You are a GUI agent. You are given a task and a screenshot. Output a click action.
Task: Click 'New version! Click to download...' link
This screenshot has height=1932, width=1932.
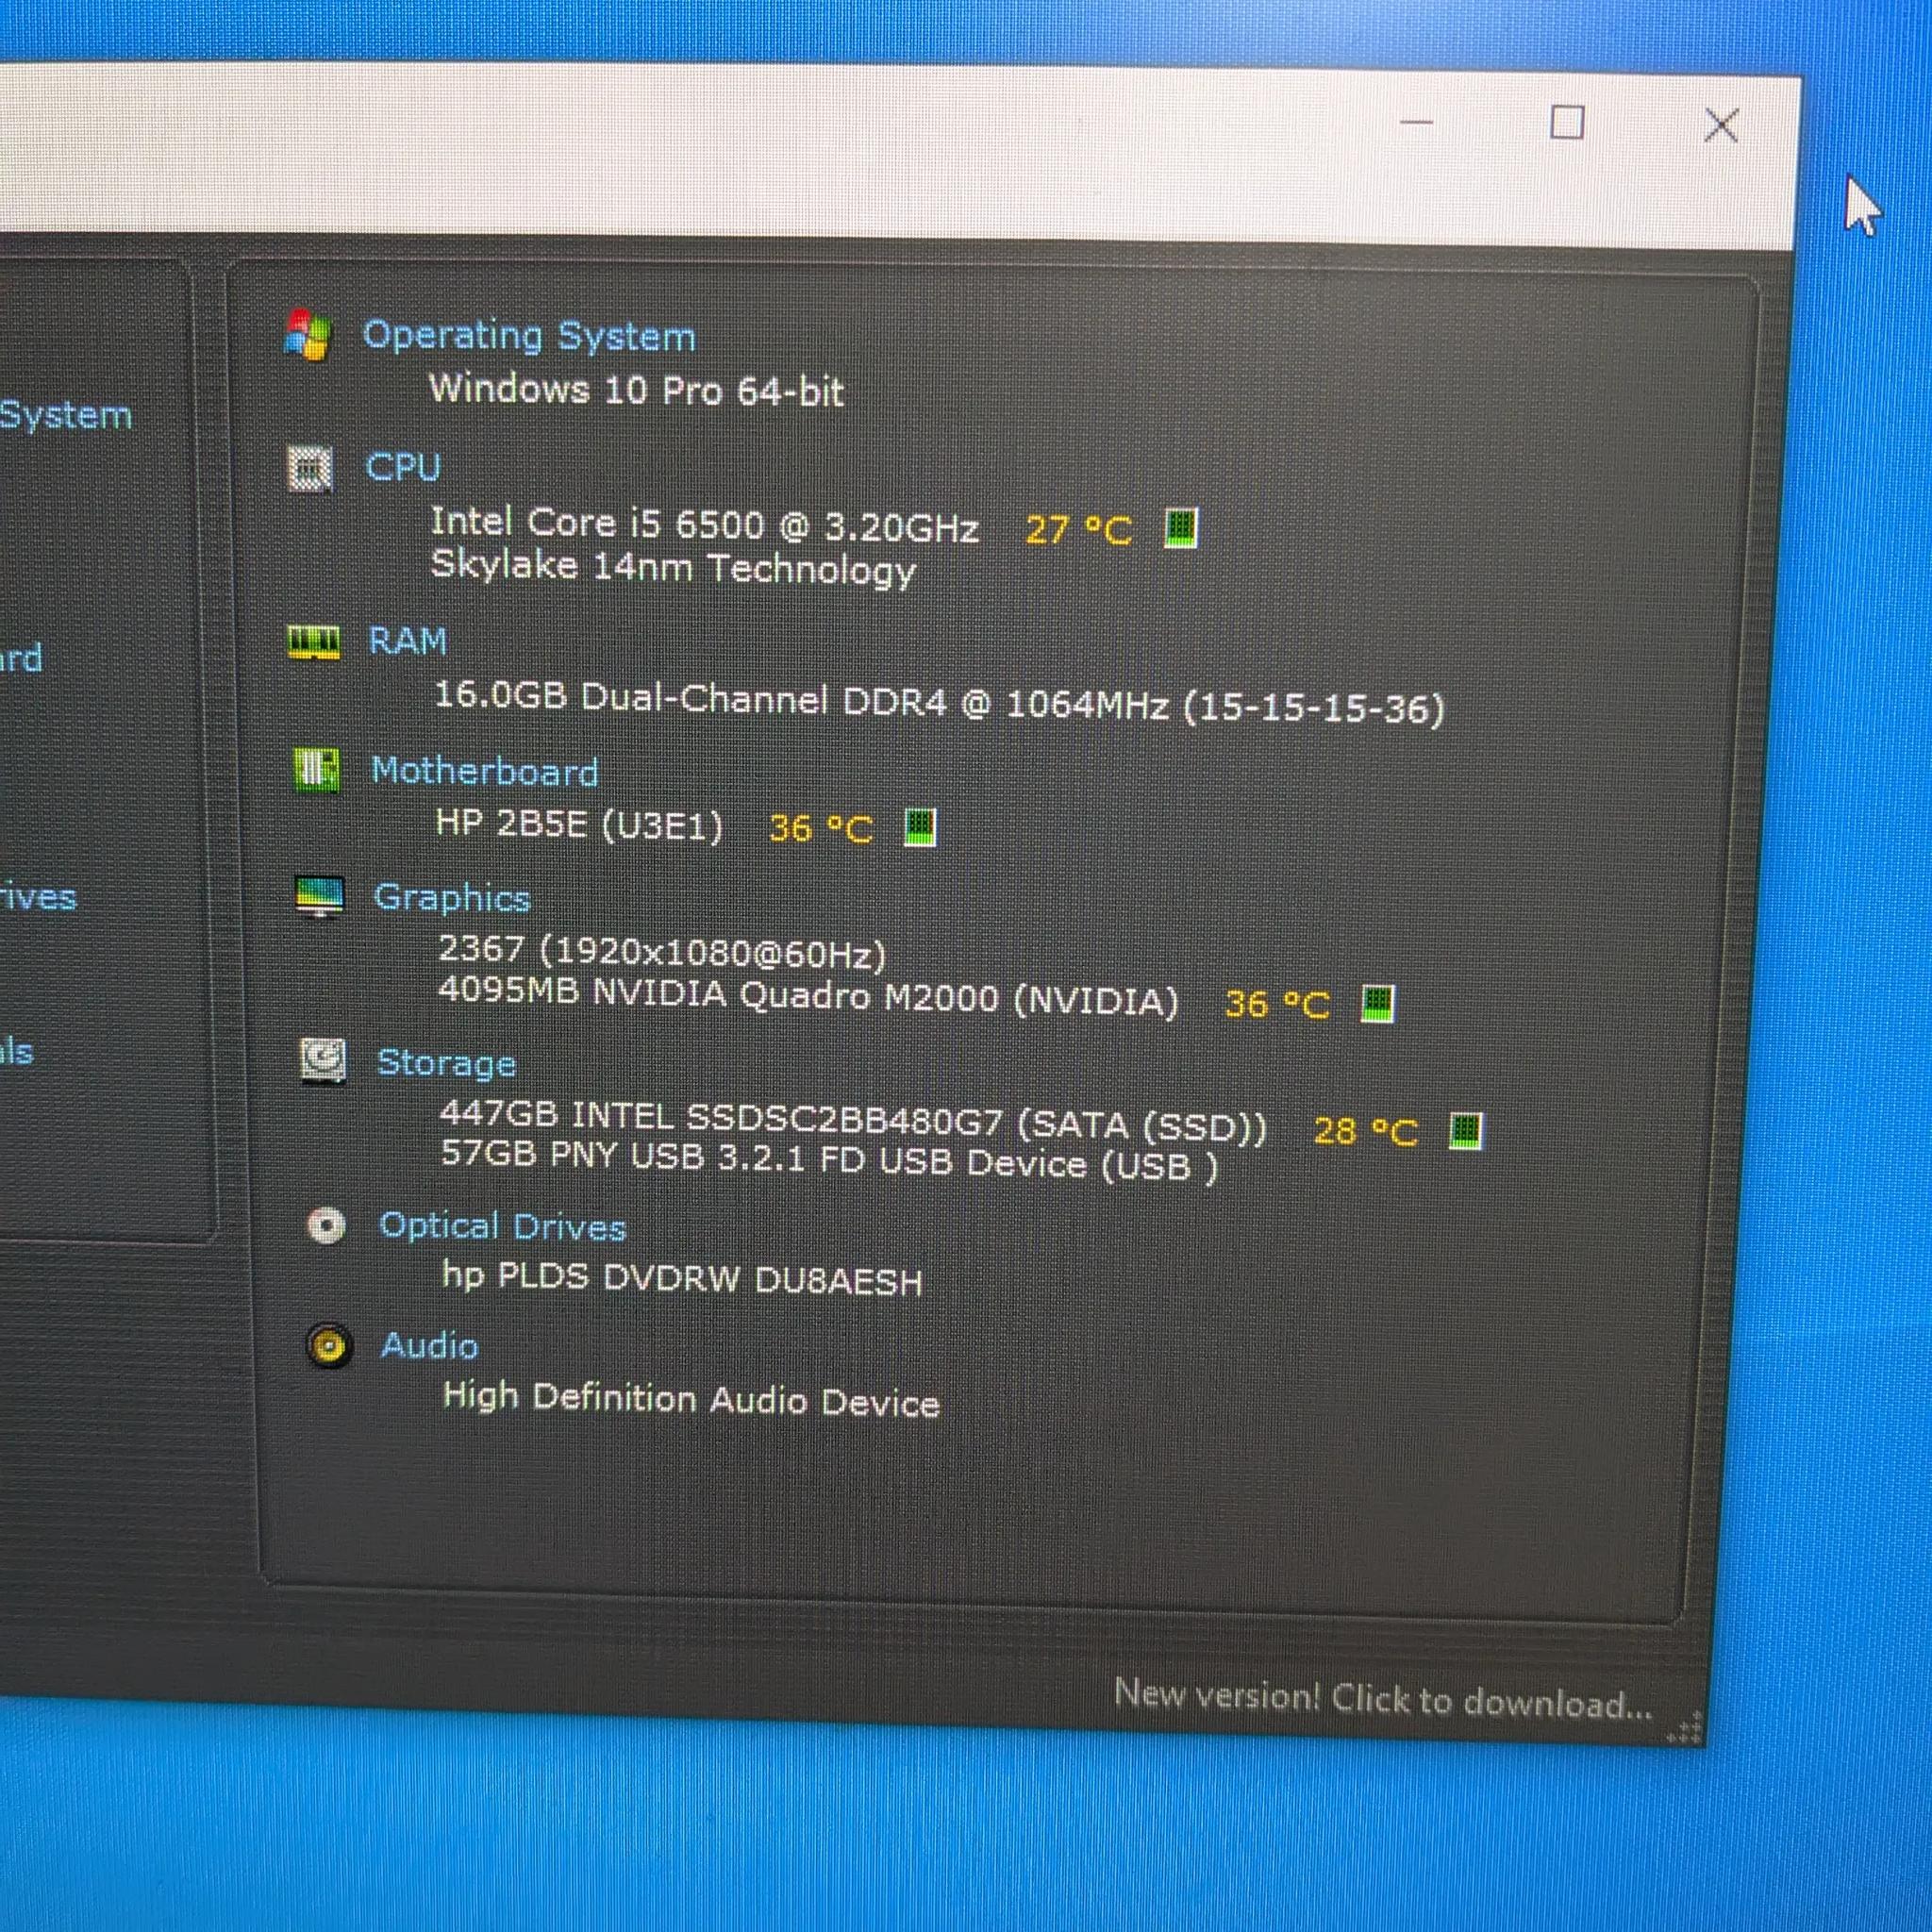click(1383, 1698)
